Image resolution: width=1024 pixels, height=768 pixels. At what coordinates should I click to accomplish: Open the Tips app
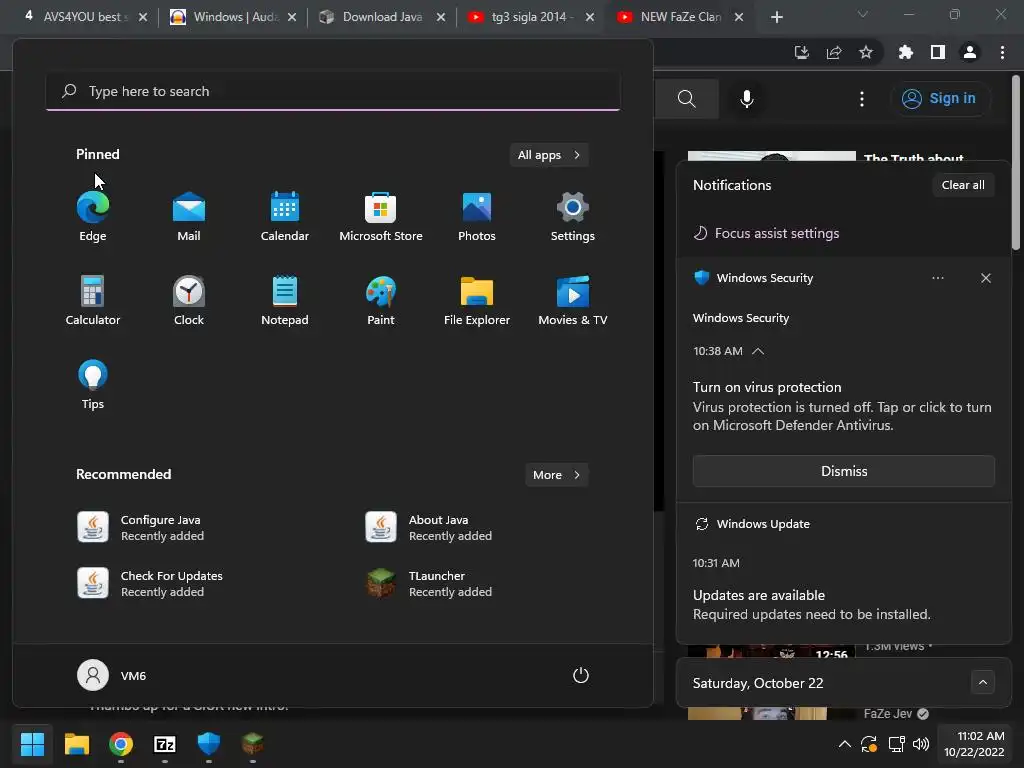[x=93, y=385]
